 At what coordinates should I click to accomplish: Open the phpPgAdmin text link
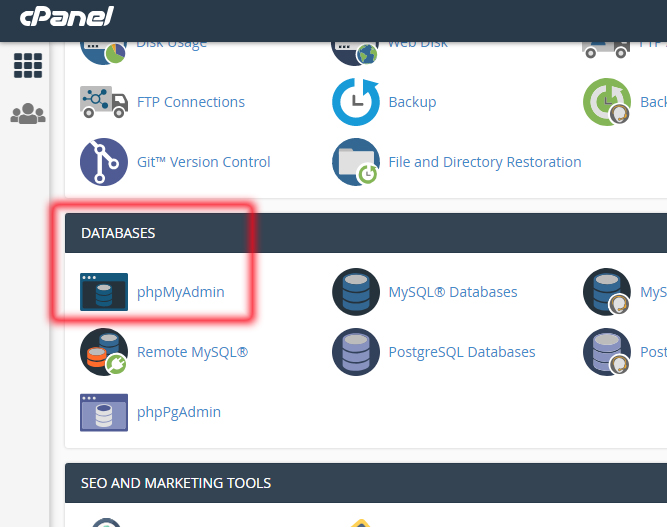[179, 412]
